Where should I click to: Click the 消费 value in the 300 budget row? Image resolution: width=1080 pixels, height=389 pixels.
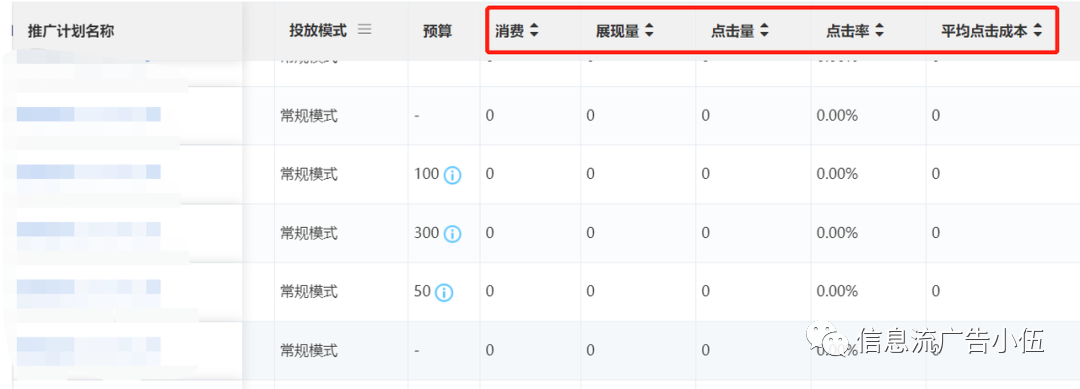pos(490,233)
